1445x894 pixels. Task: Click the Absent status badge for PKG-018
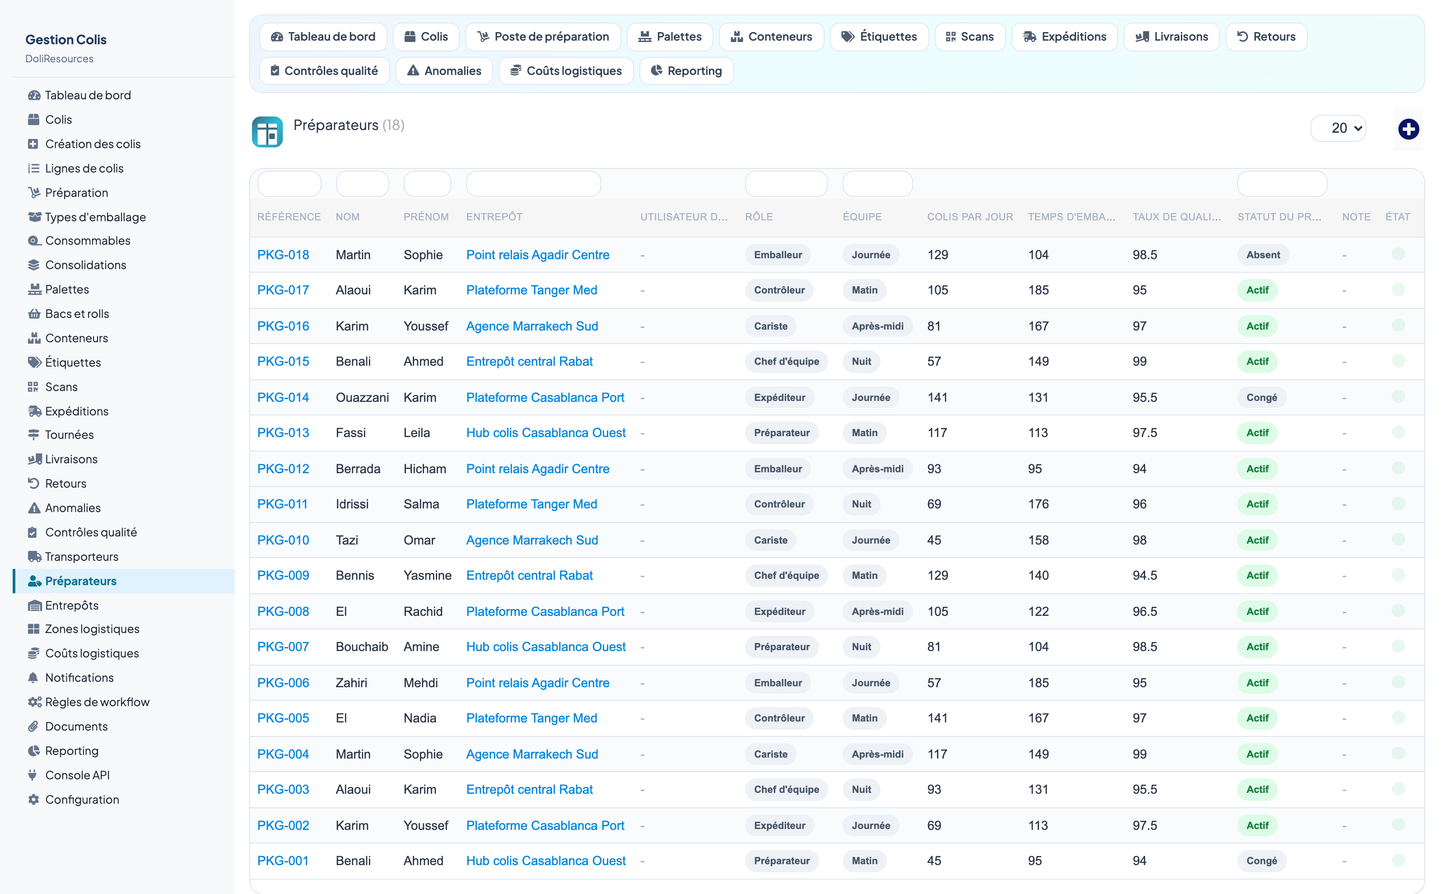click(1263, 255)
